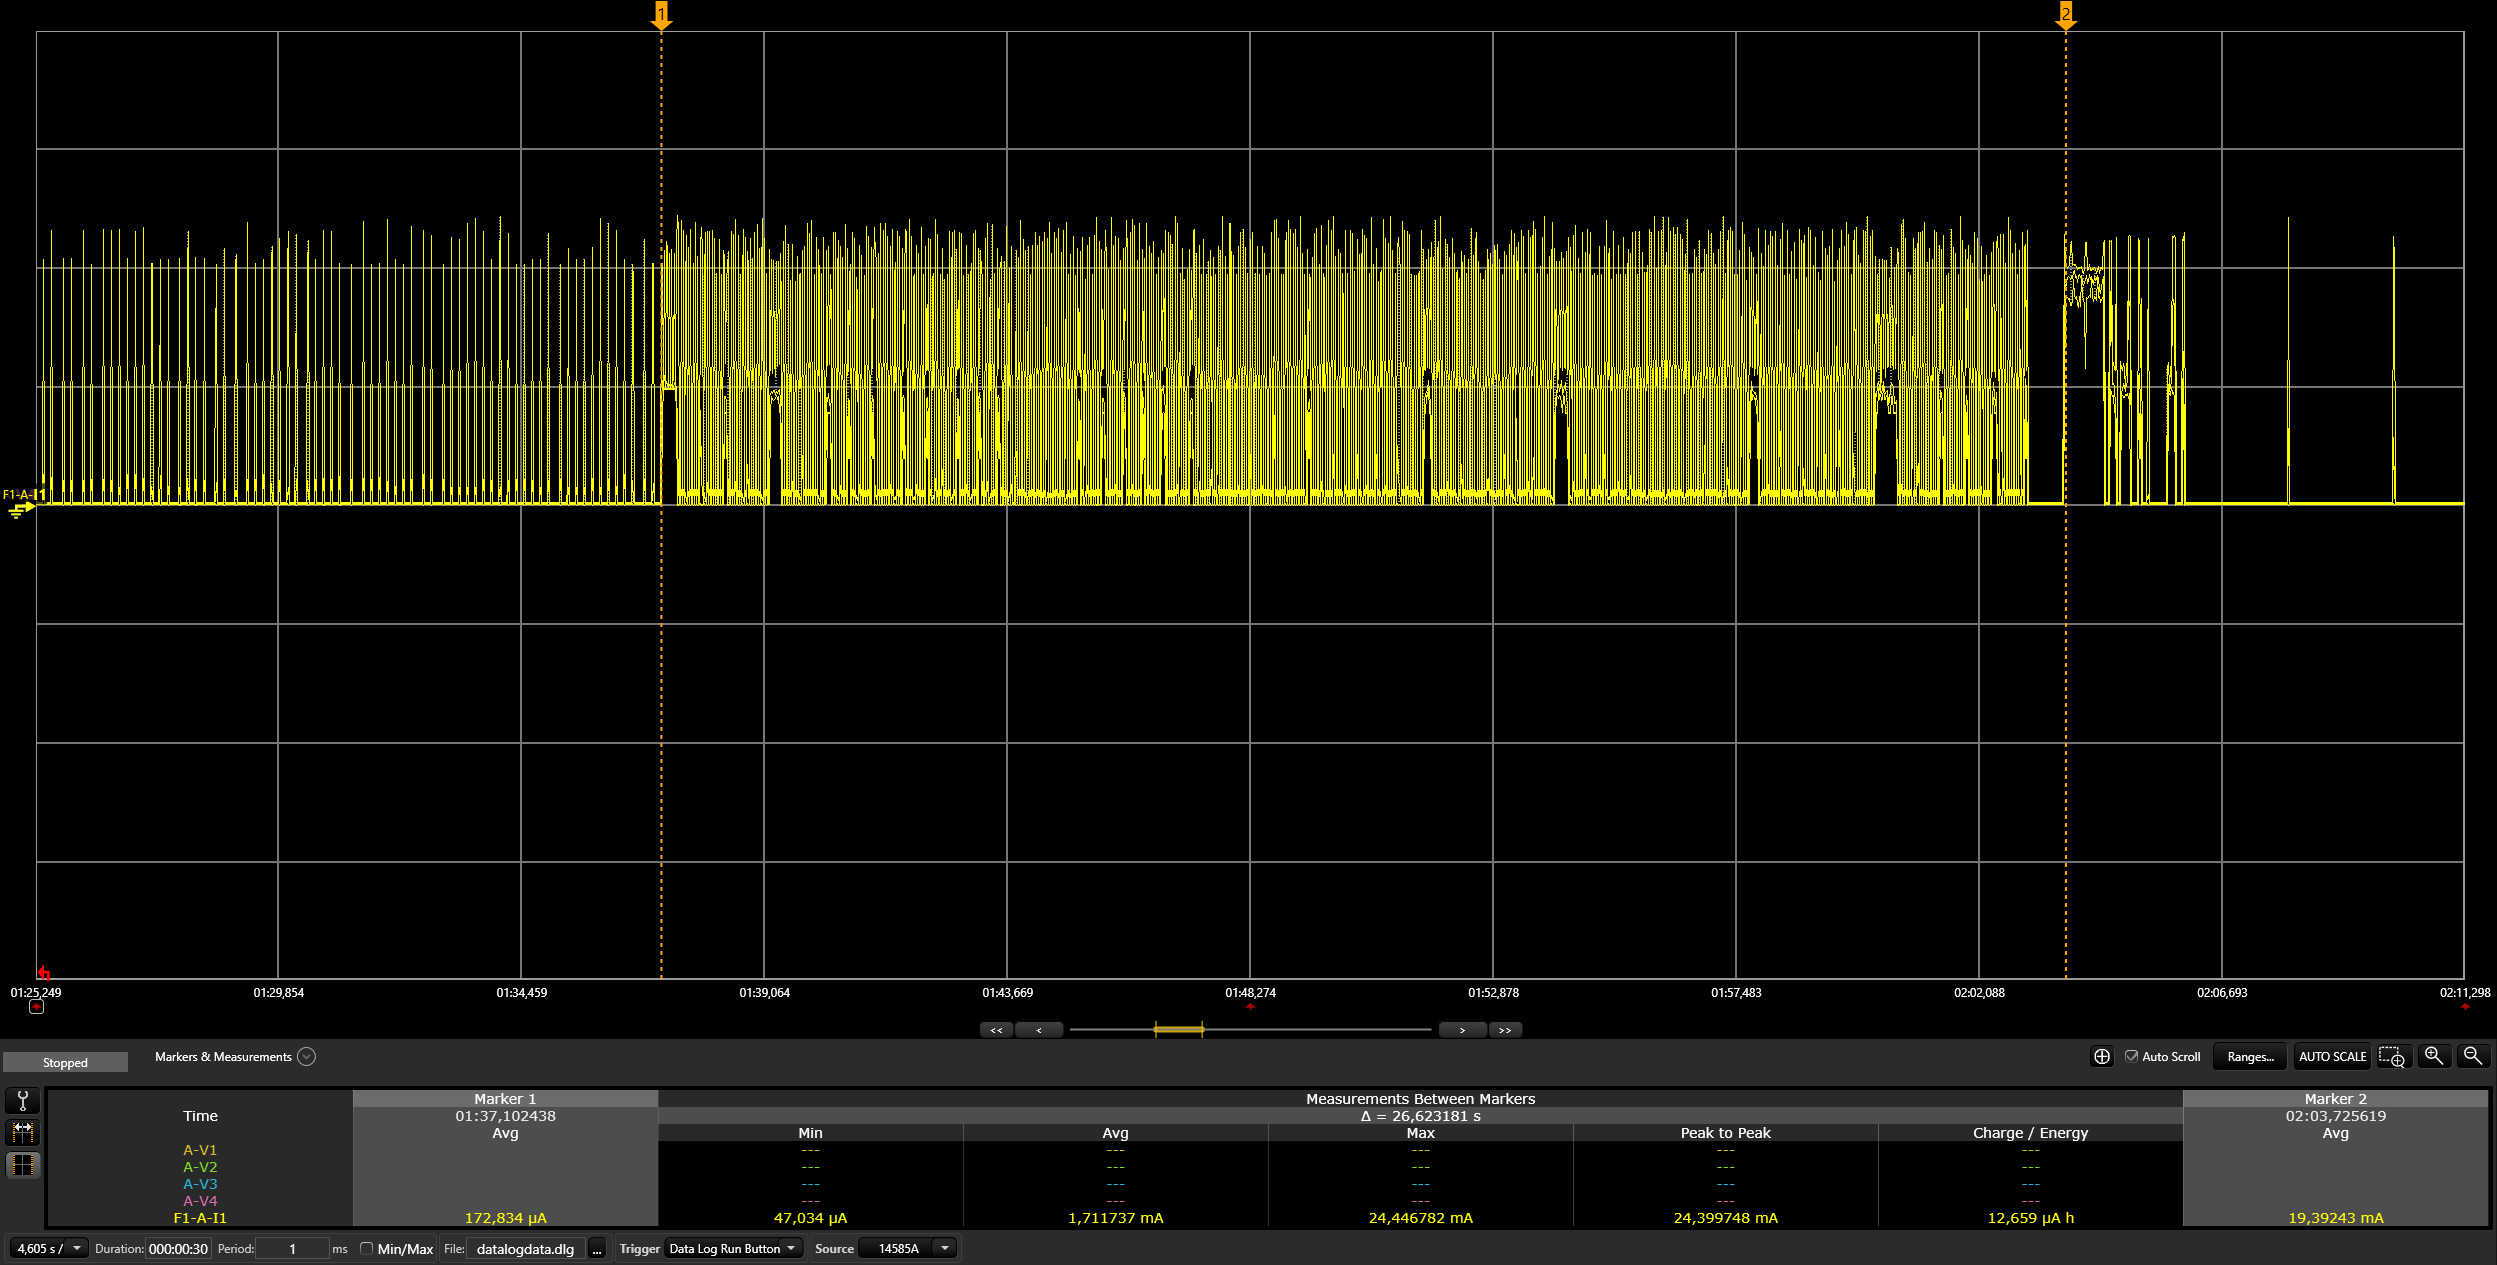
Task: Click the red trigger position arrow at 01:48,274
Action: click(x=1250, y=1007)
